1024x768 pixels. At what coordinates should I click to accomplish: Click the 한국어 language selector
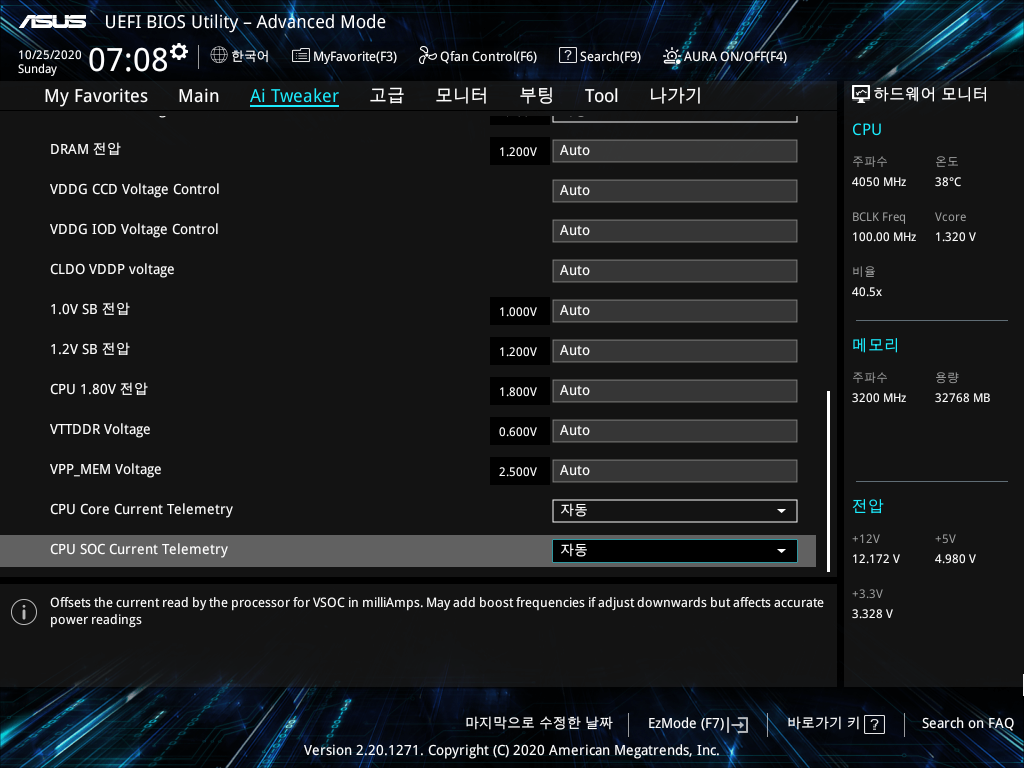point(250,56)
